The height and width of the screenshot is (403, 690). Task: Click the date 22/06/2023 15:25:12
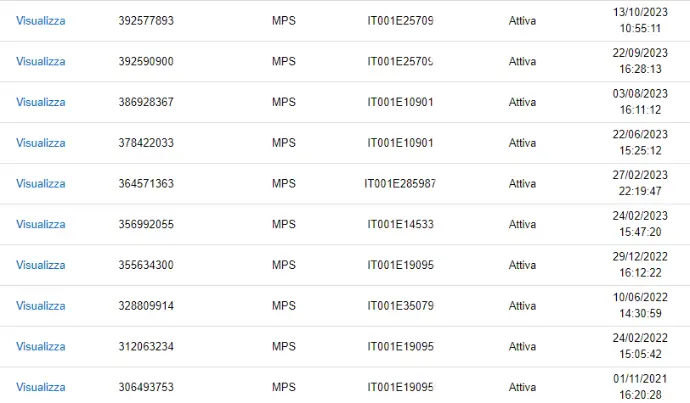tap(639, 143)
